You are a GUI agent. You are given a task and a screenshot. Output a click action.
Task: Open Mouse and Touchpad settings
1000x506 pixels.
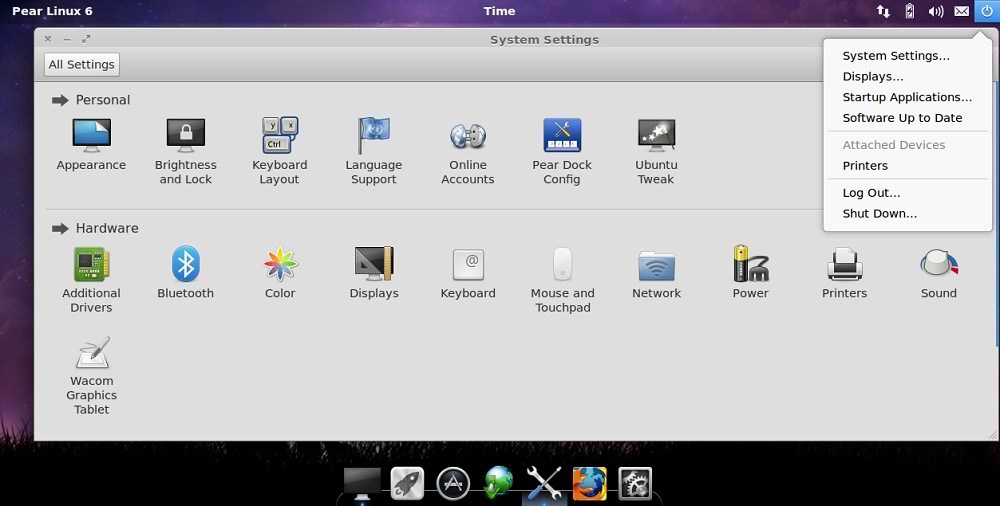pos(562,280)
